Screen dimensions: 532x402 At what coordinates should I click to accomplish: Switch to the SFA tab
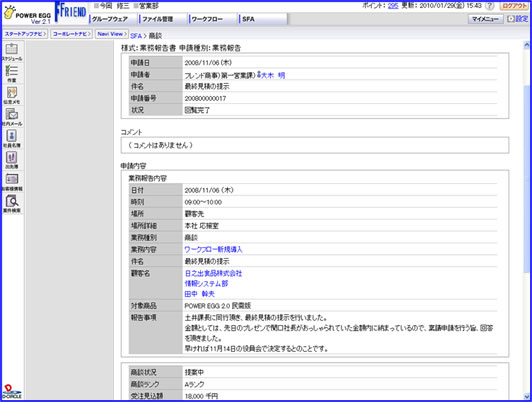tap(248, 19)
